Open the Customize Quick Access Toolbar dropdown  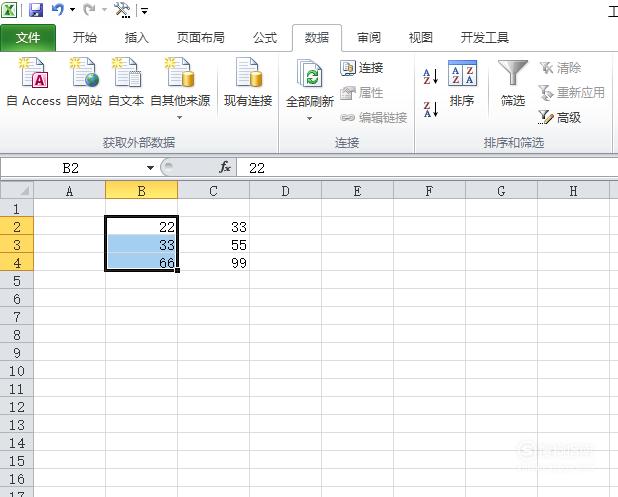pyautogui.click(x=145, y=11)
